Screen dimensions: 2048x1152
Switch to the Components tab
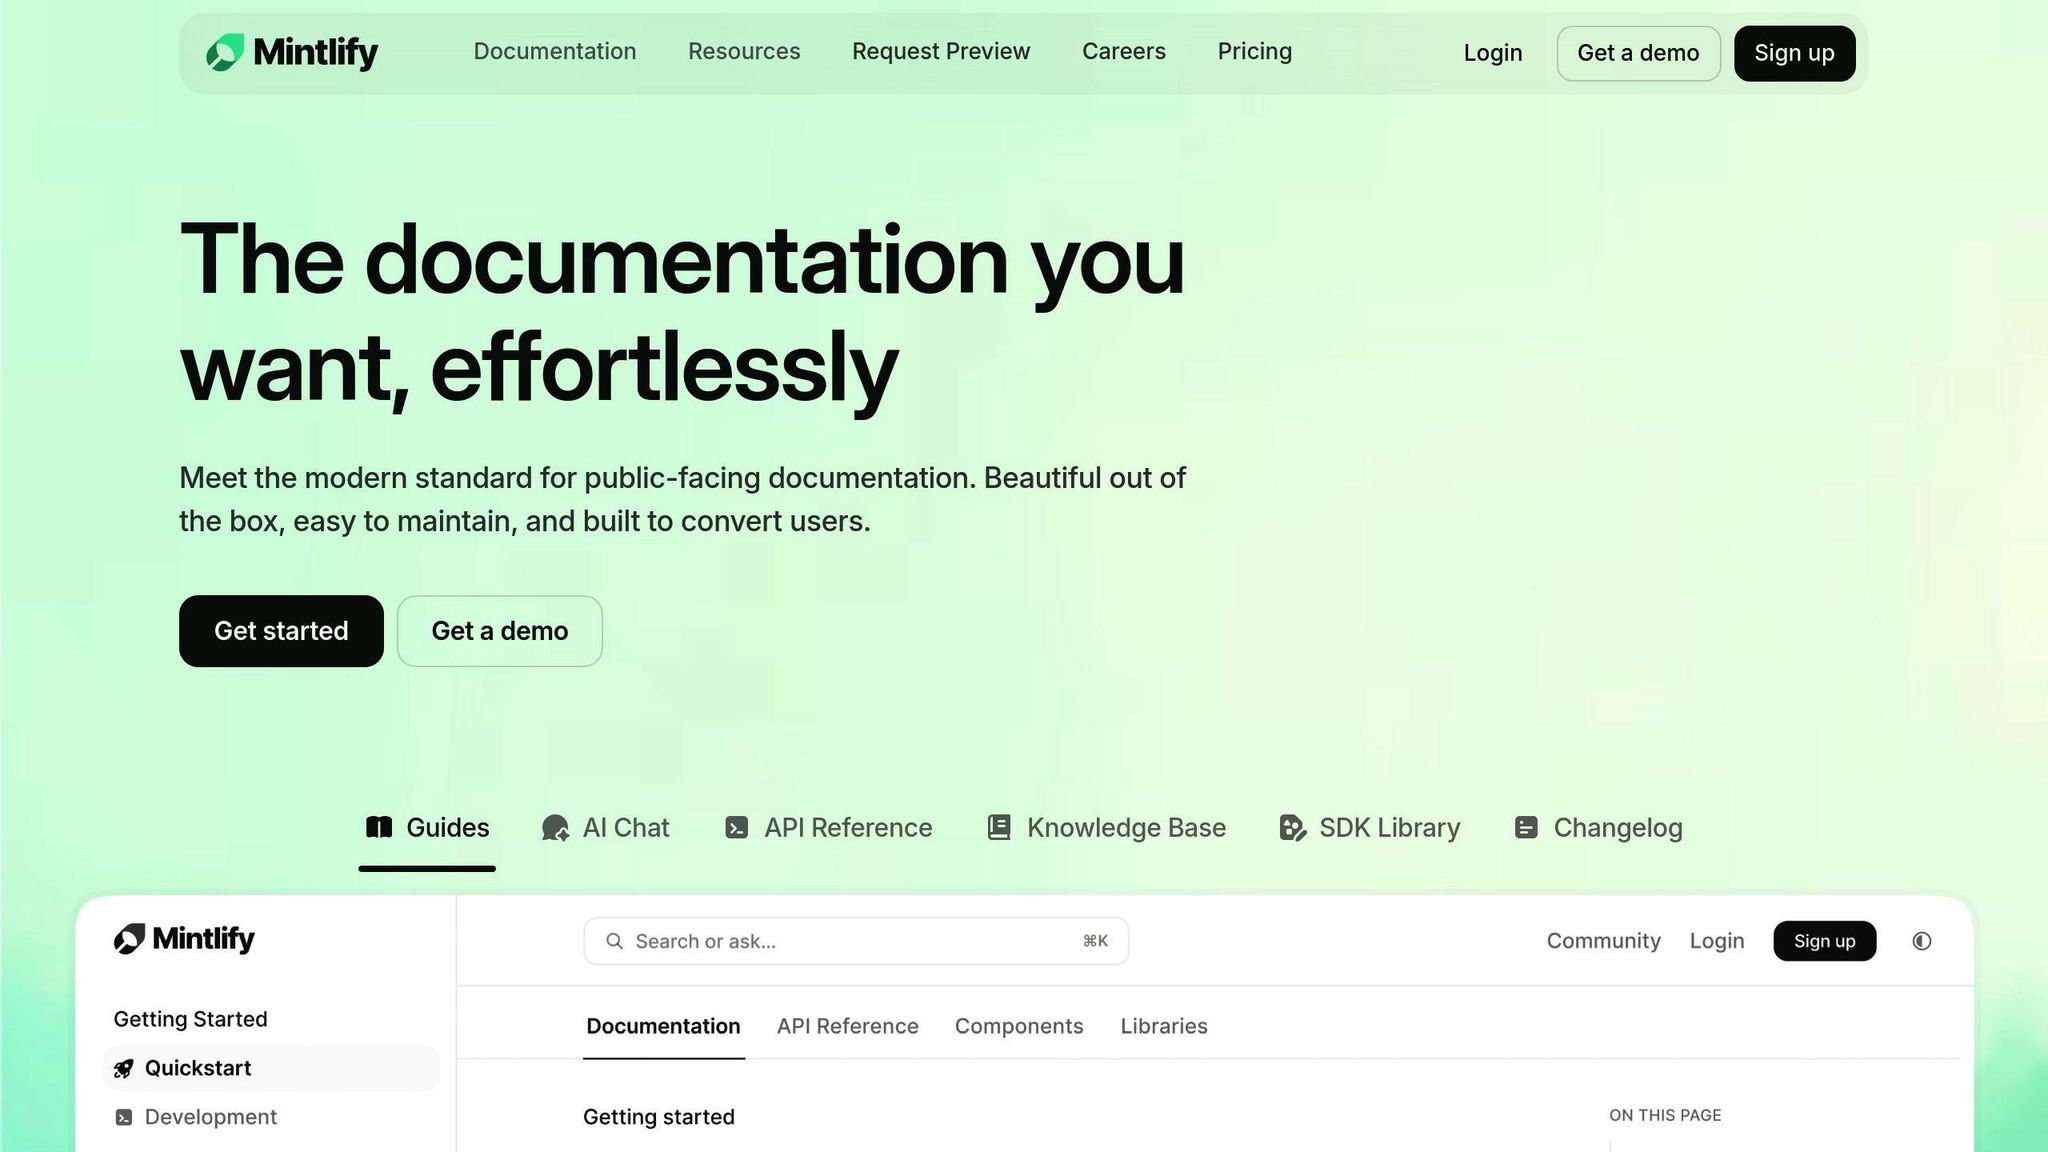click(x=1018, y=1026)
